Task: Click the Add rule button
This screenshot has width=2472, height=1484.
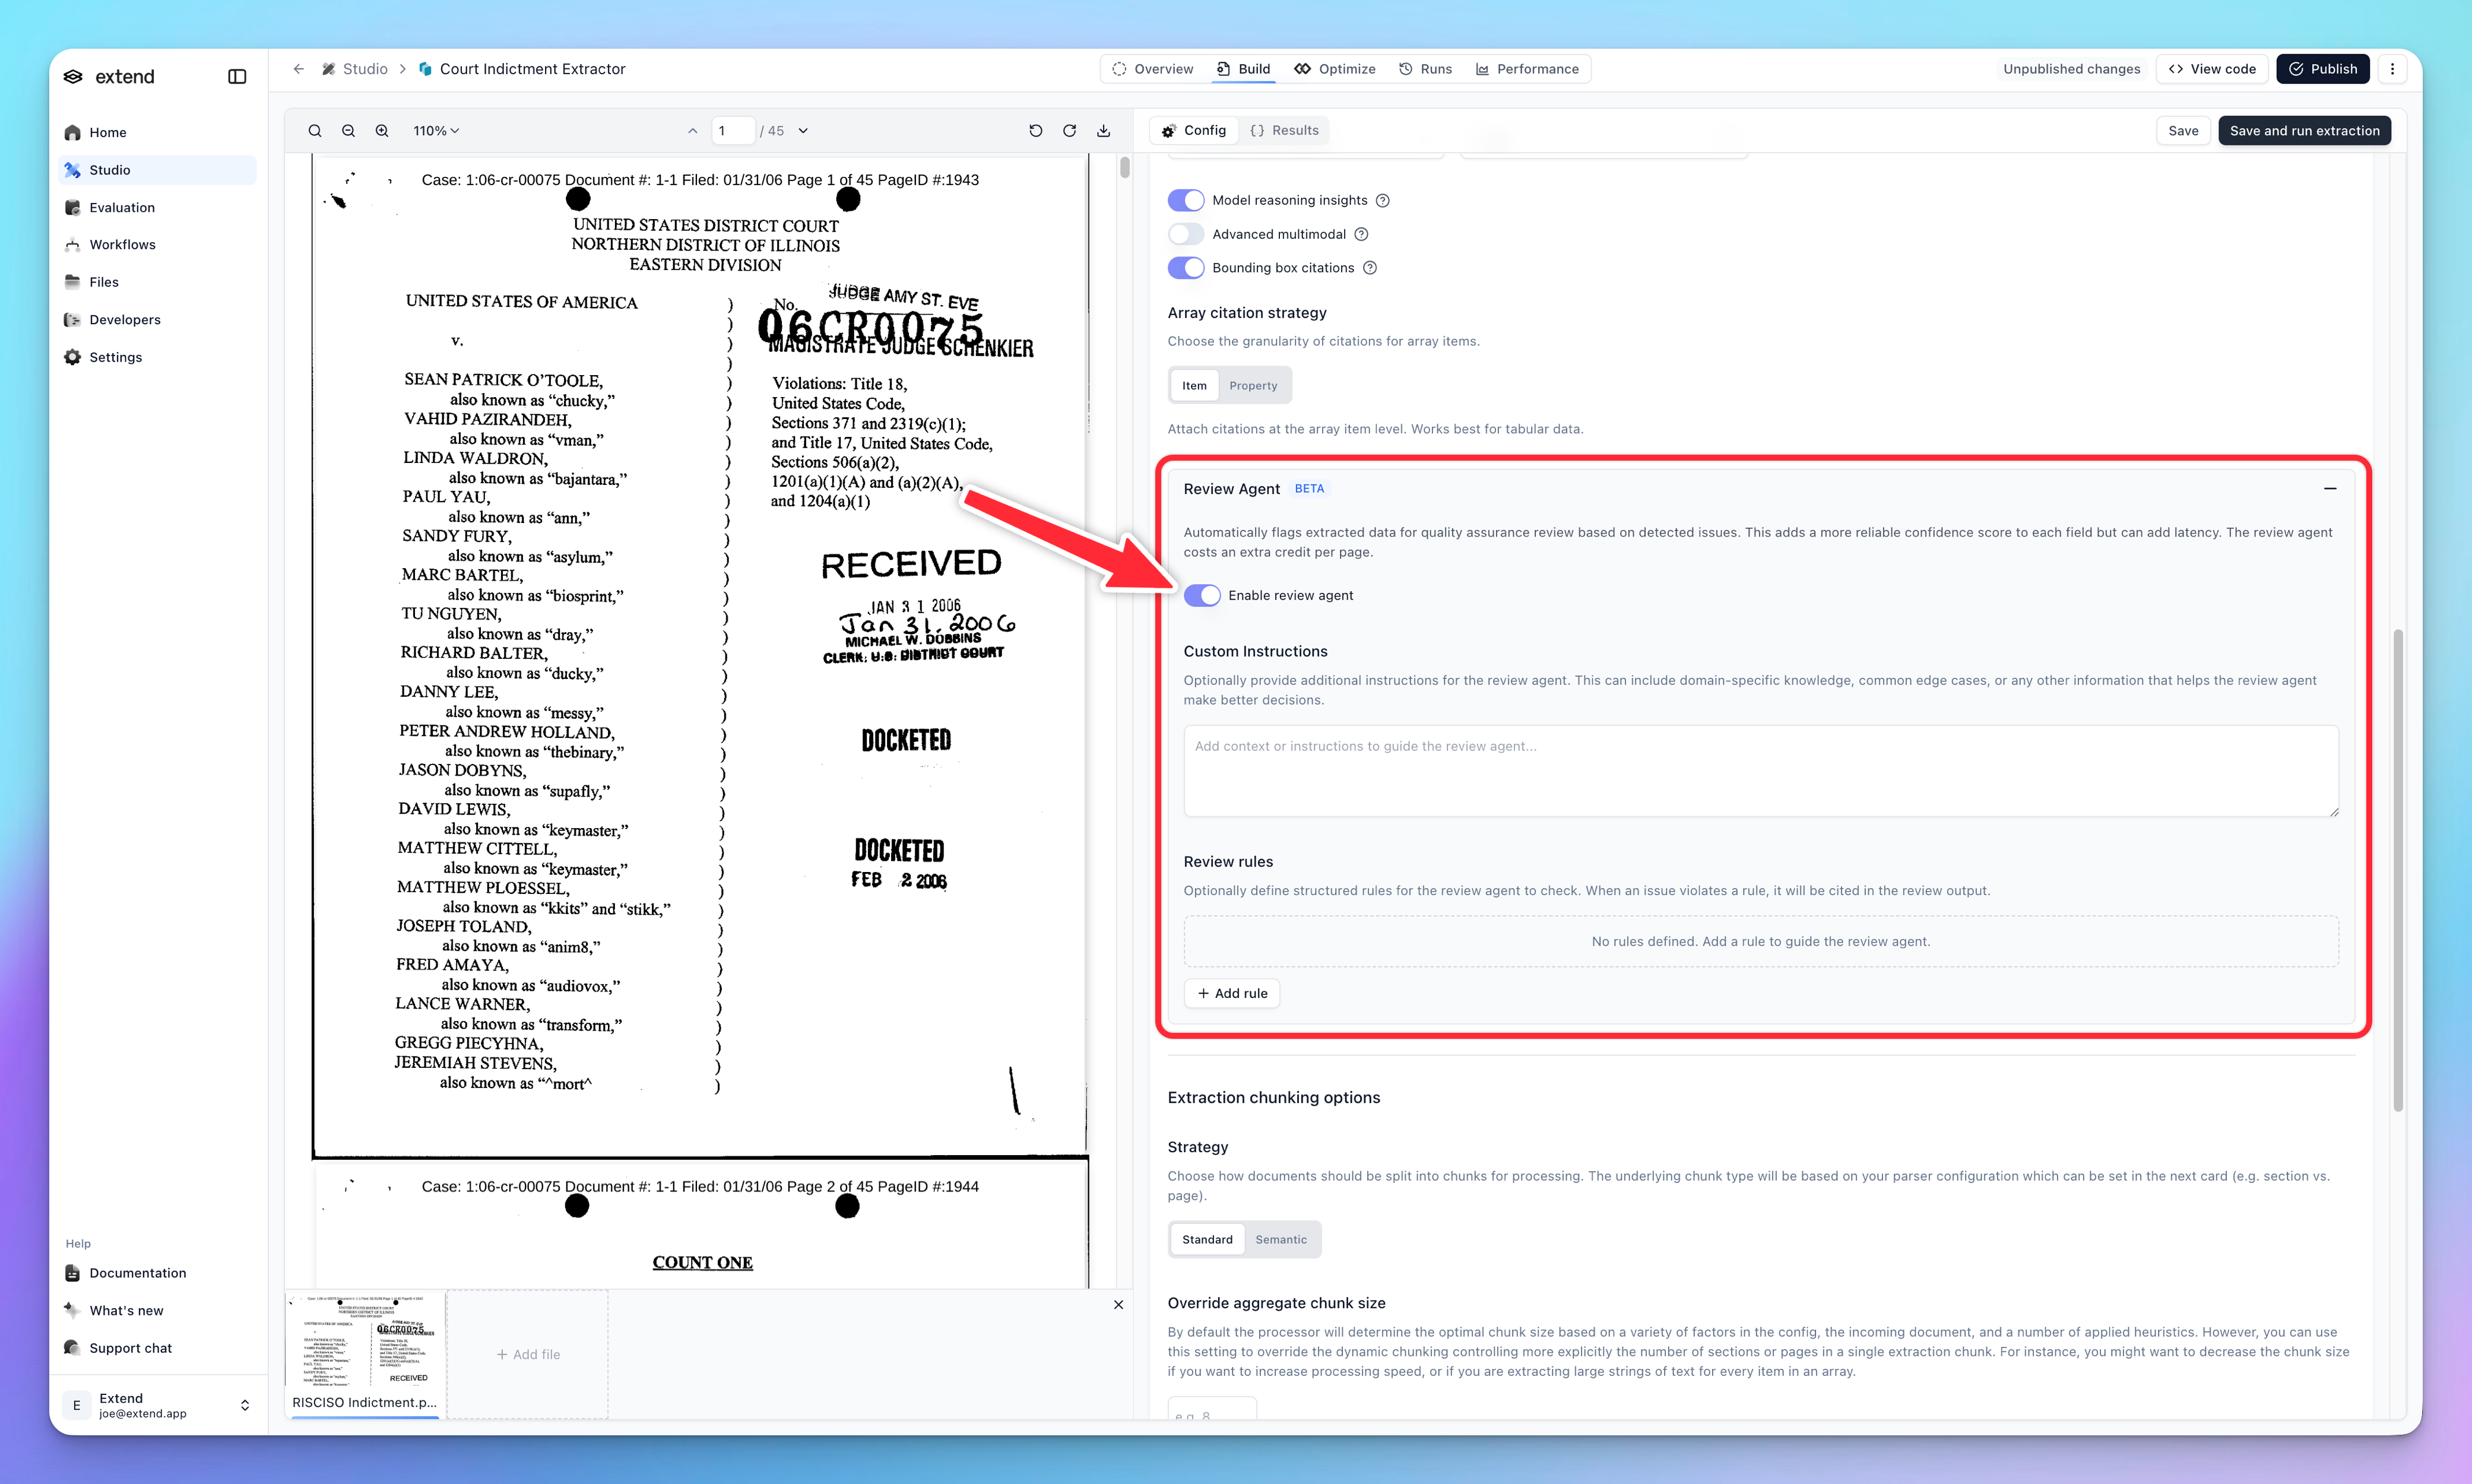Action: [x=1232, y=993]
